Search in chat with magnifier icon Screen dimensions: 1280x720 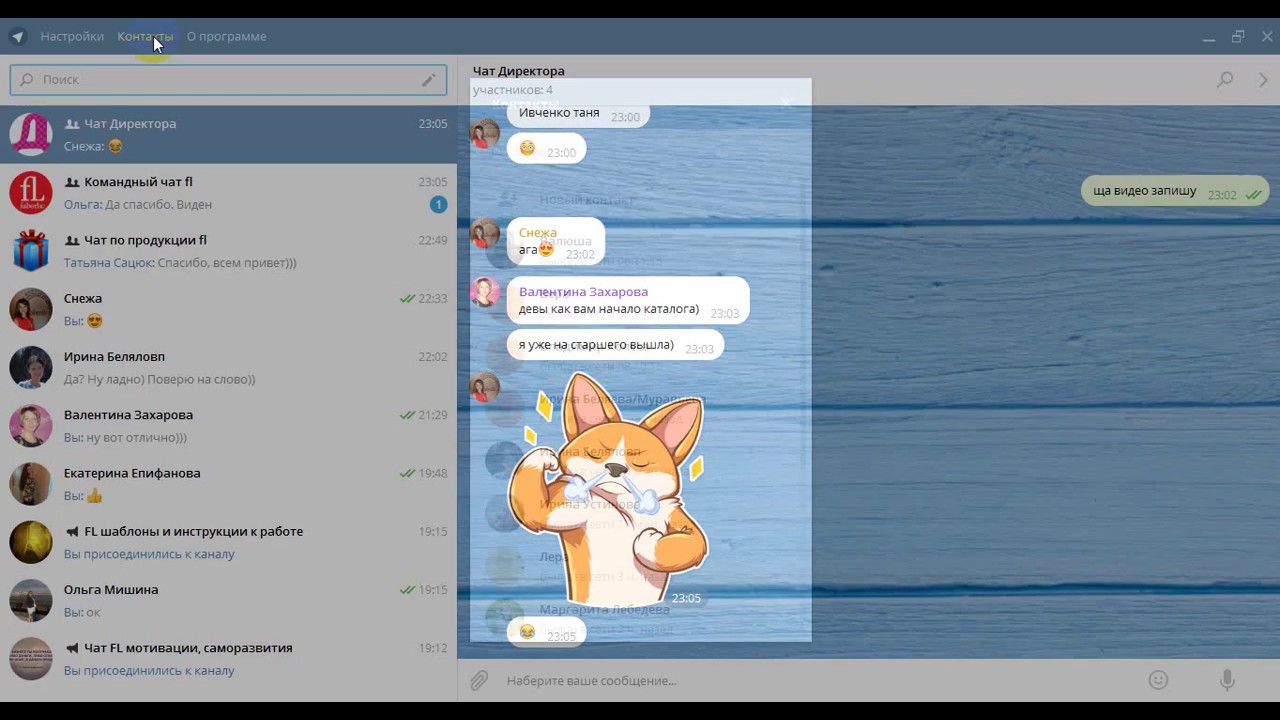click(1225, 79)
